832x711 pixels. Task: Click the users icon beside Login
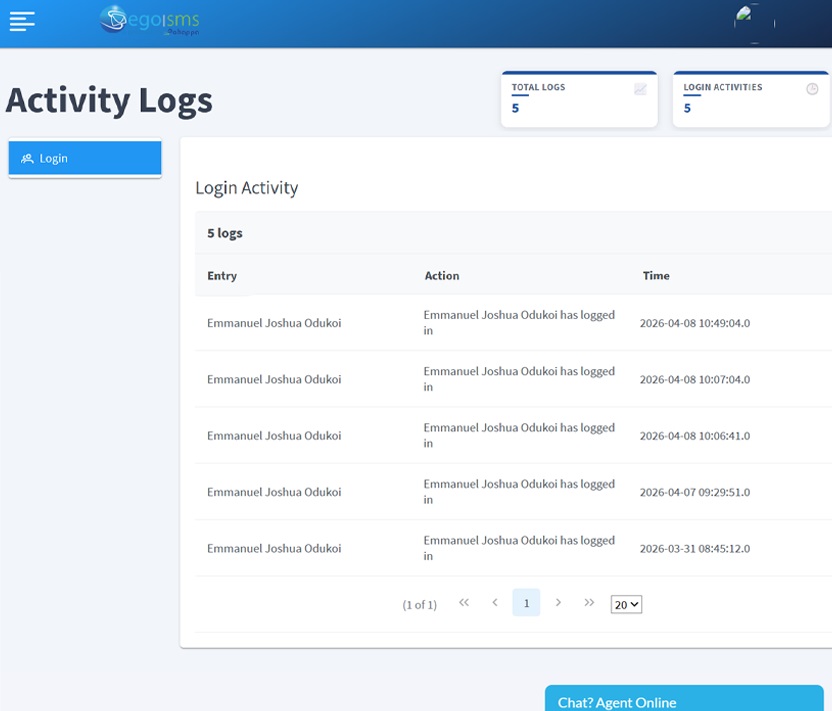(27, 158)
